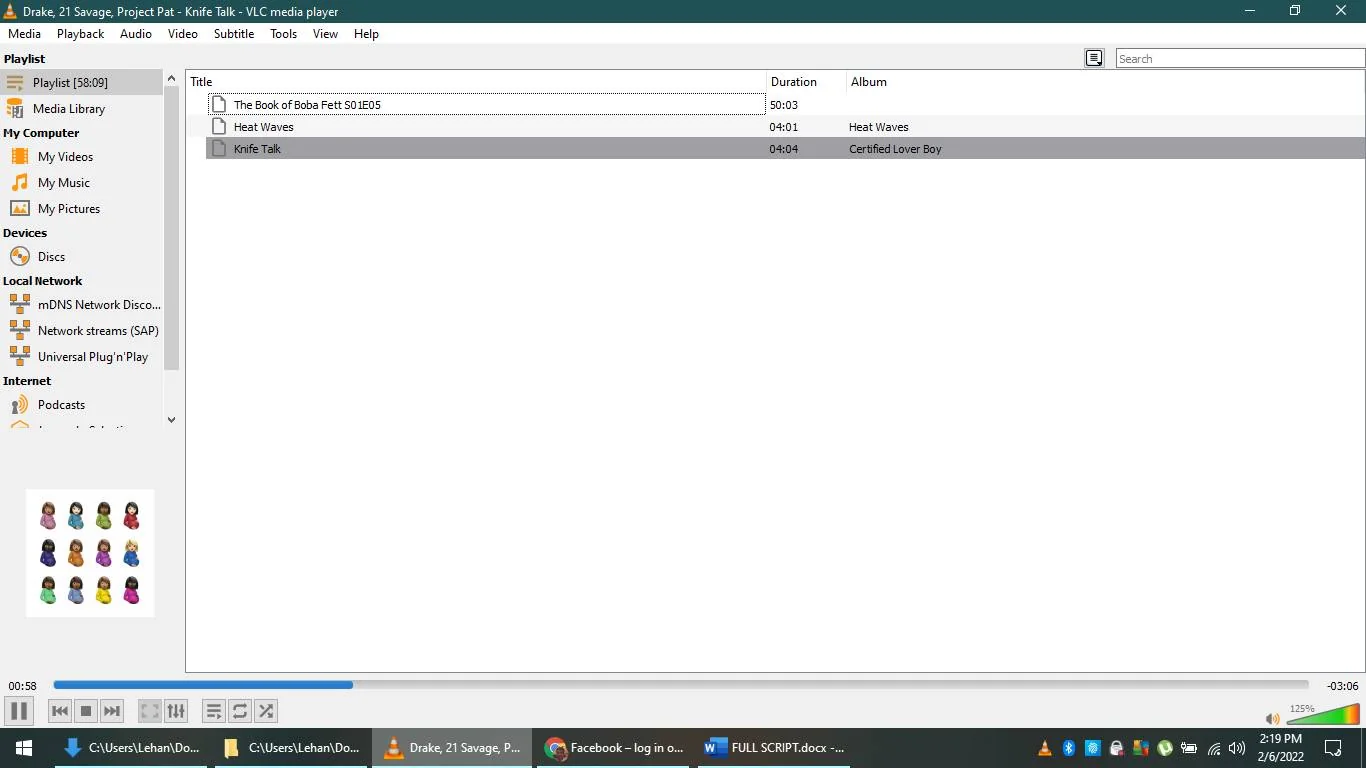Browse My Pictures in the sidebar

coord(82,208)
